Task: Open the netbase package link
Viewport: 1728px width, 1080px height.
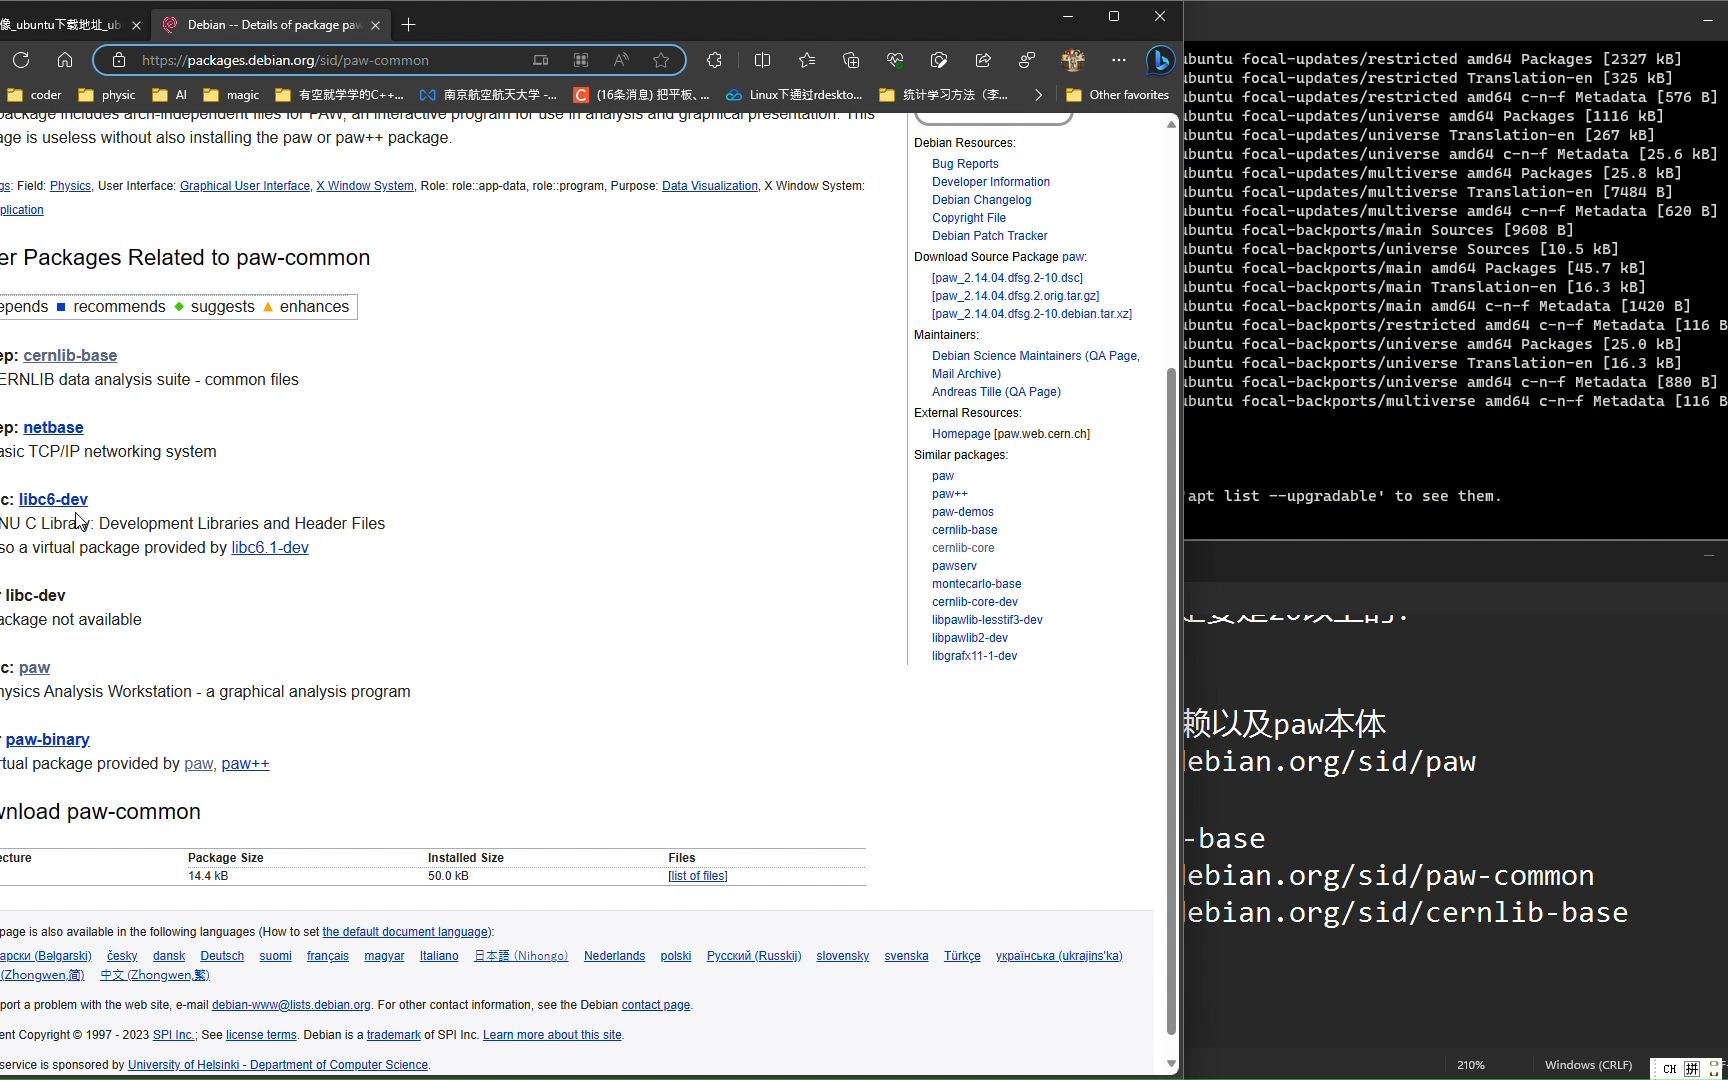Action: pyautogui.click(x=53, y=428)
